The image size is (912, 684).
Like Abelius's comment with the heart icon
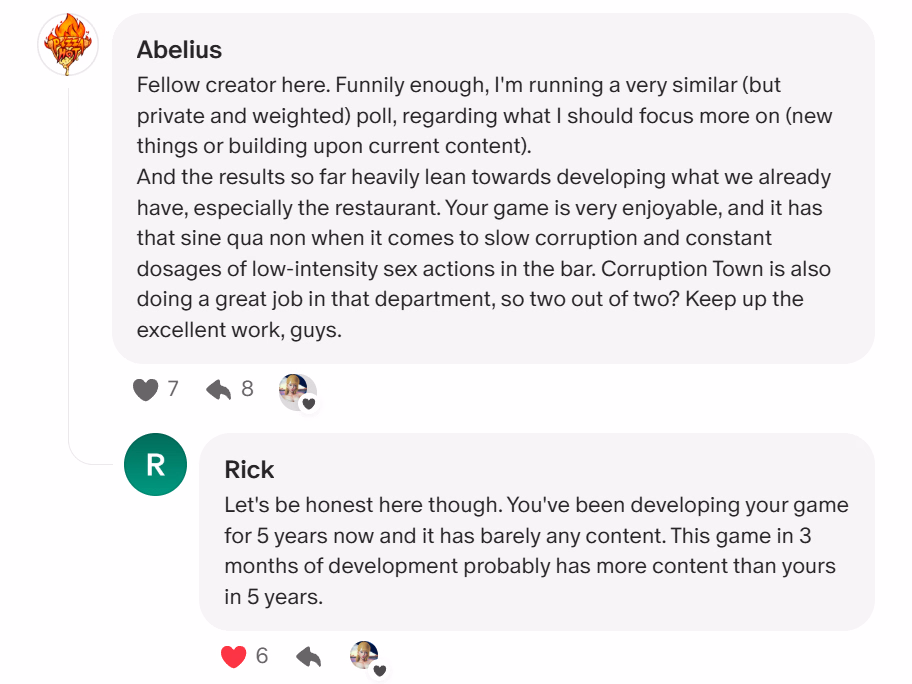tap(146, 389)
